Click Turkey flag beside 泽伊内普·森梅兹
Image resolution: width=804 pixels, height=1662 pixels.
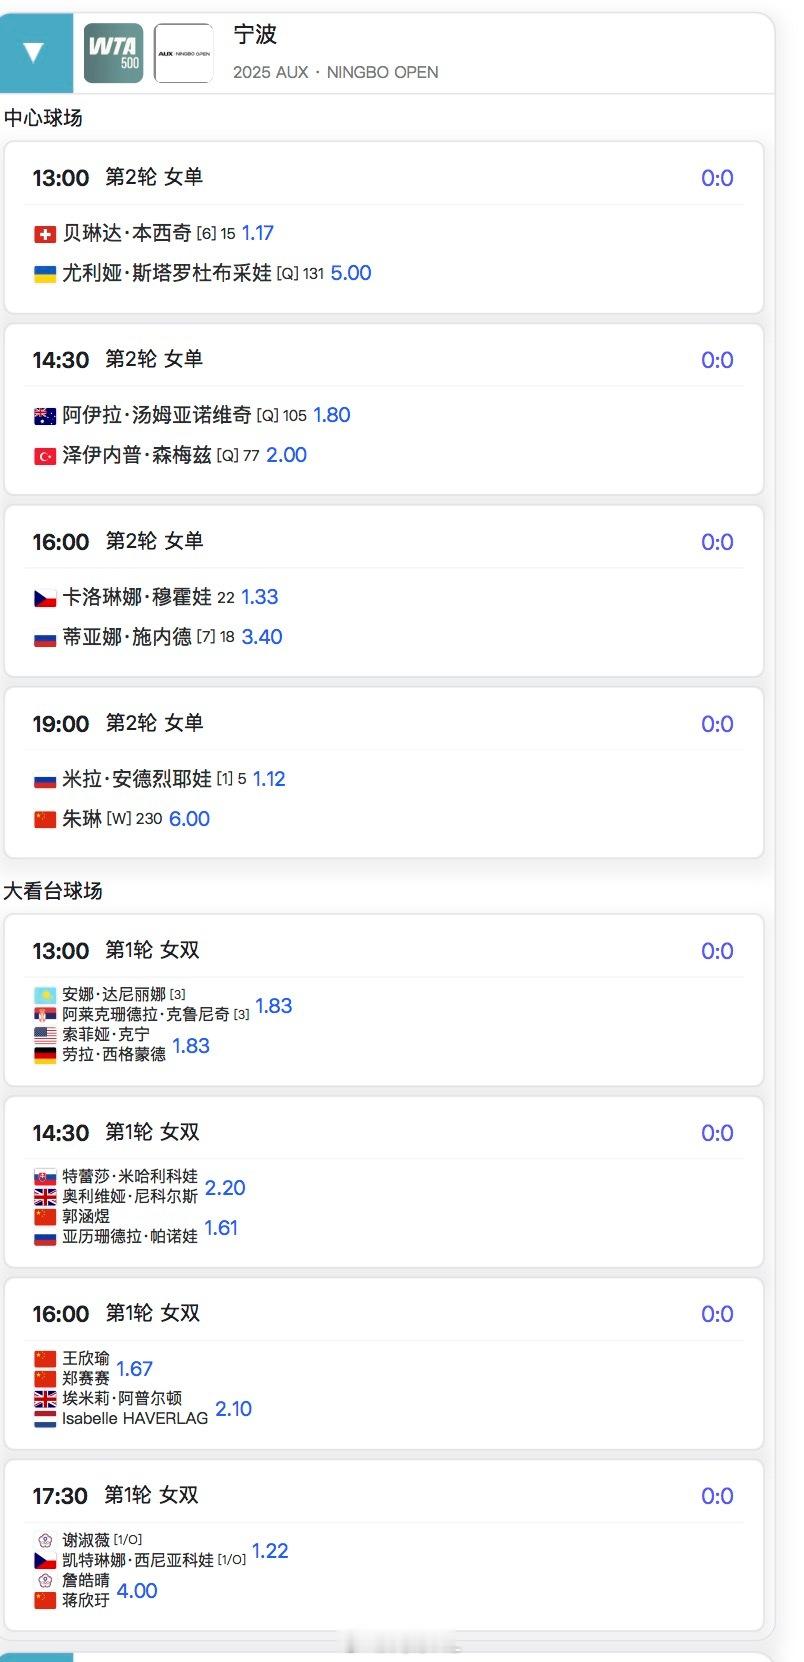coord(45,456)
